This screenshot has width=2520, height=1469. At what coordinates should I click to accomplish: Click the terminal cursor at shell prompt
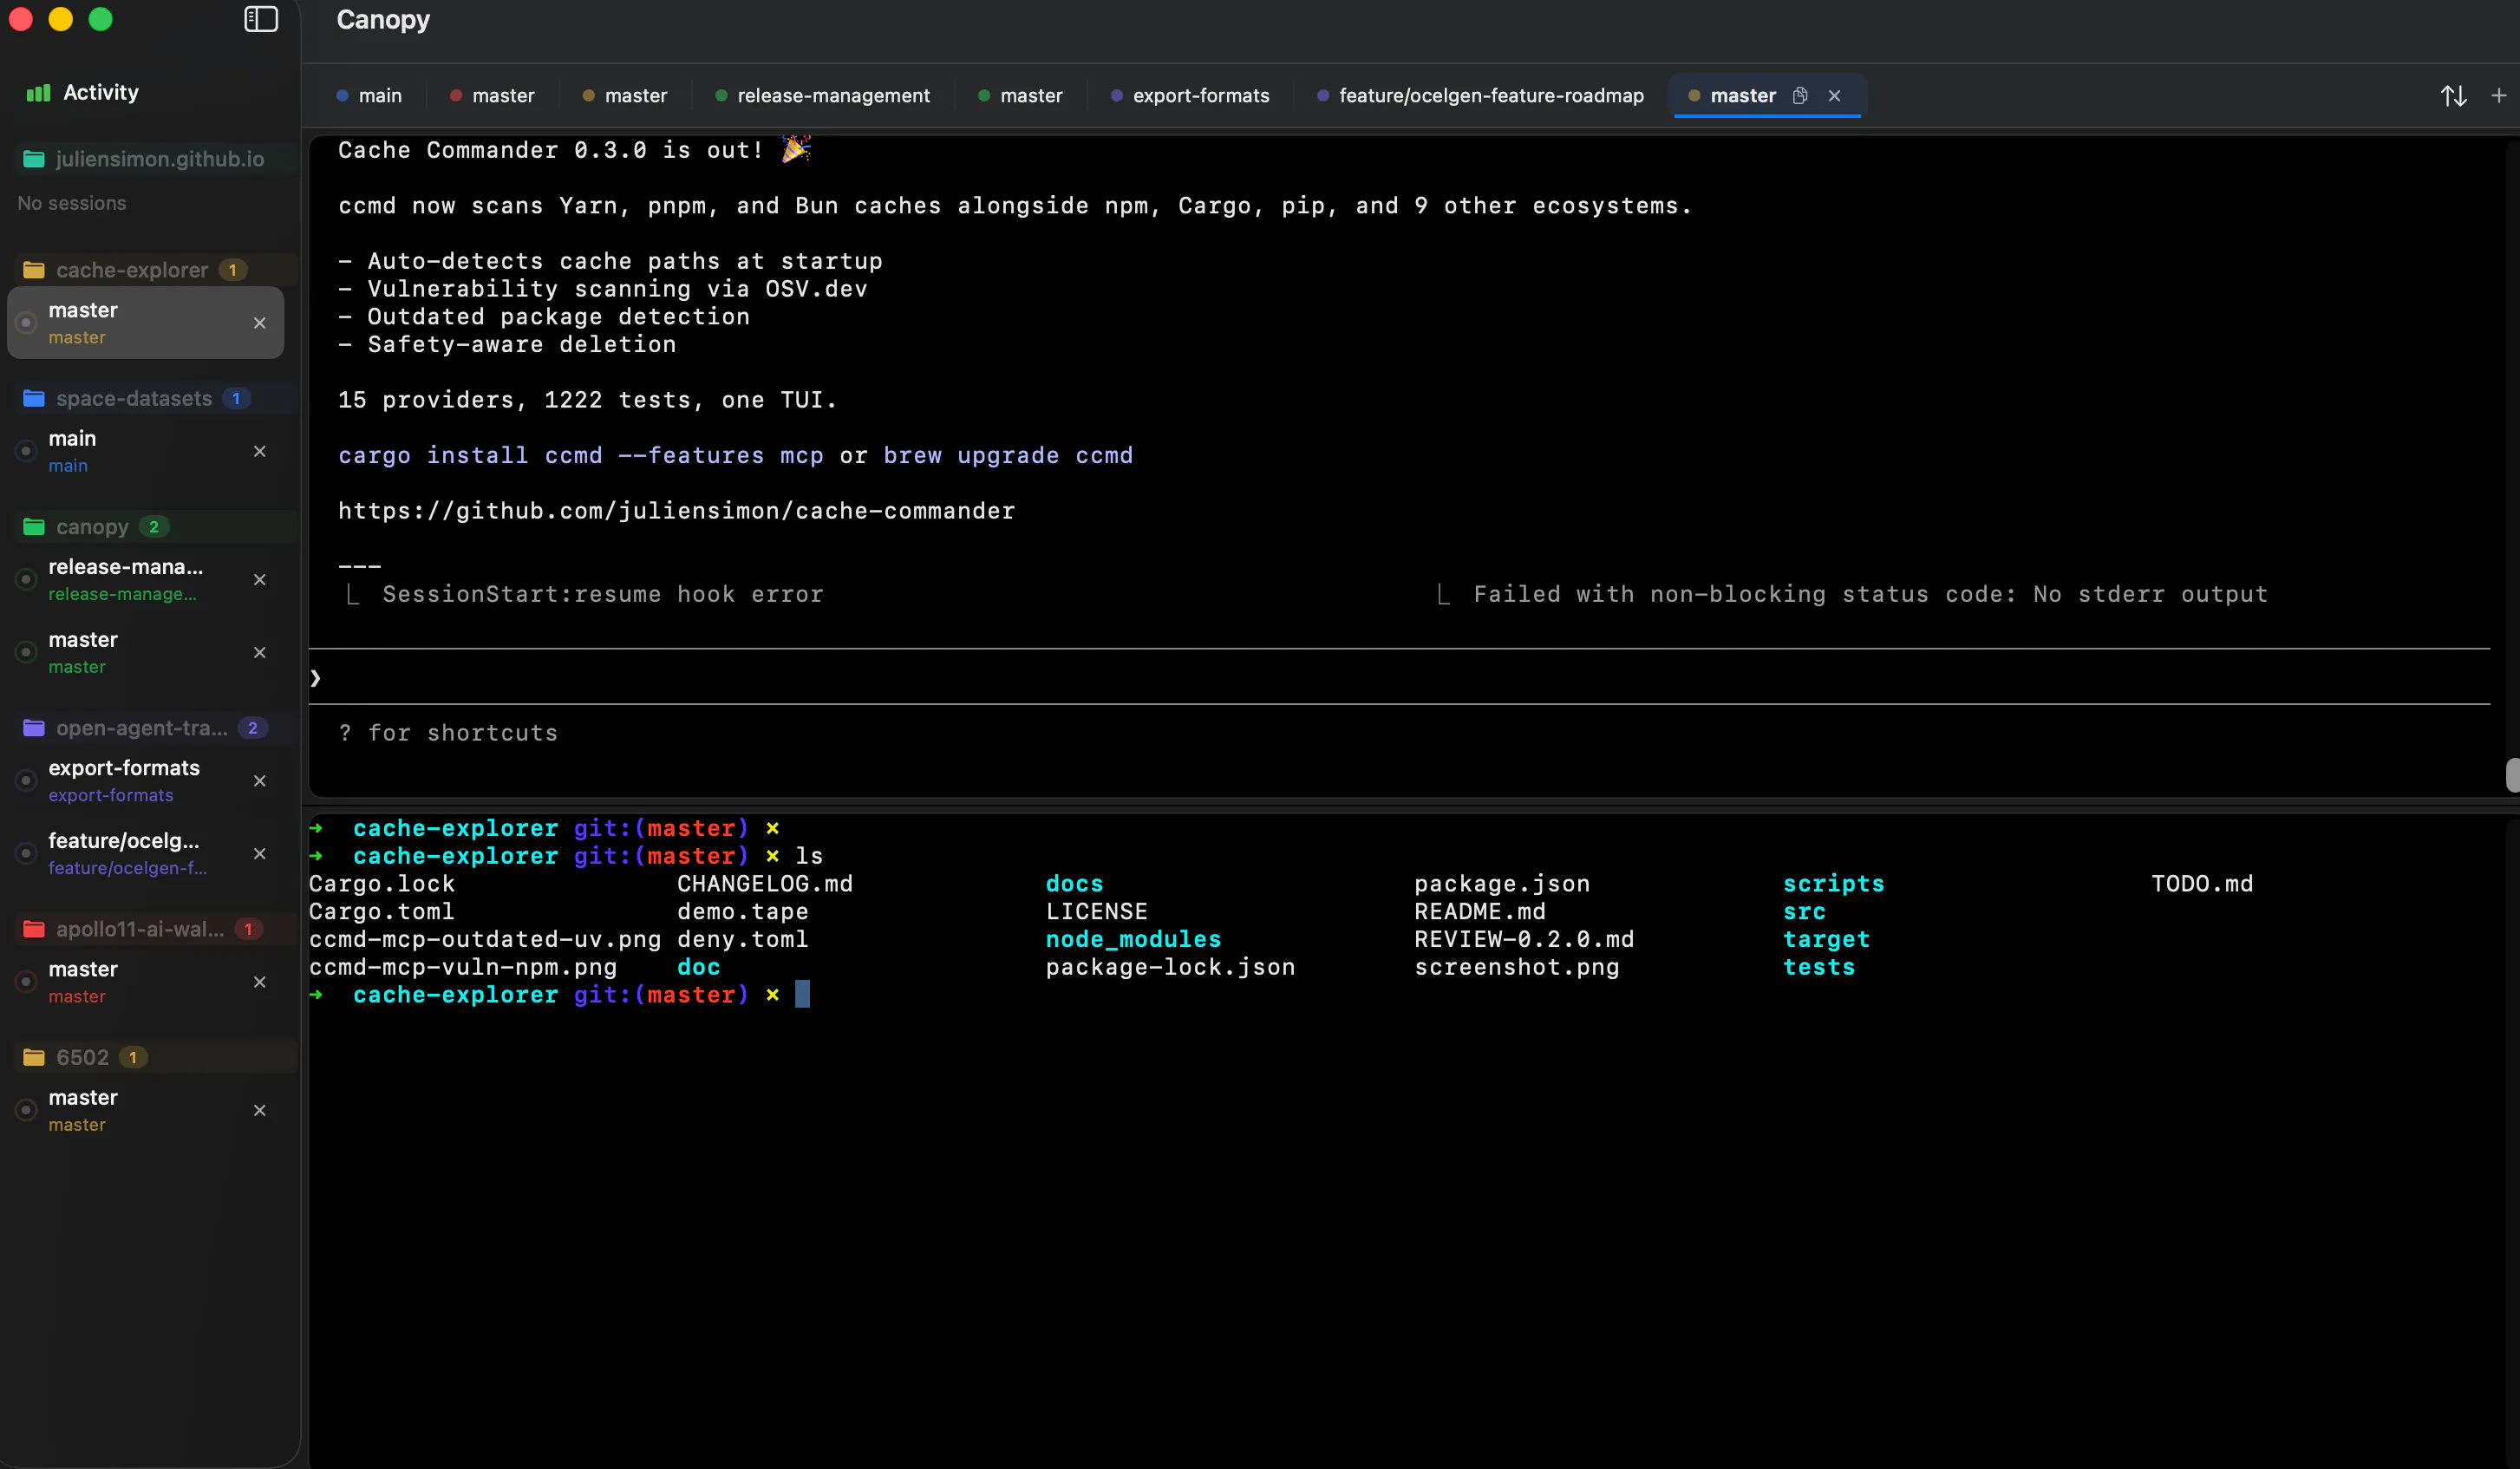pyautogui.click(x=802, y=994)
